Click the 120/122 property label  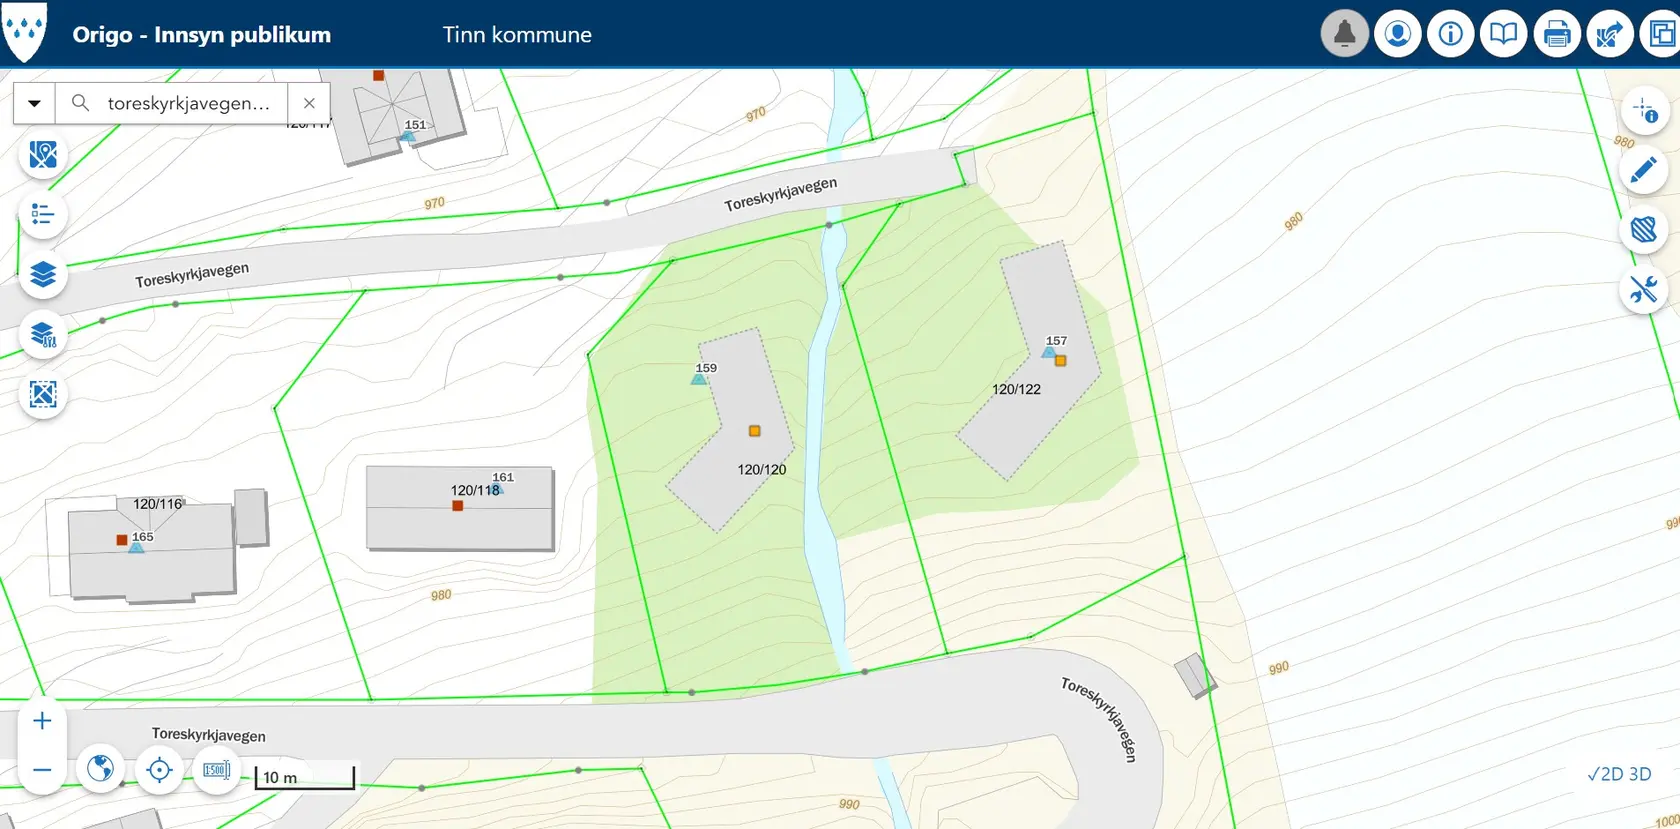1016,389
